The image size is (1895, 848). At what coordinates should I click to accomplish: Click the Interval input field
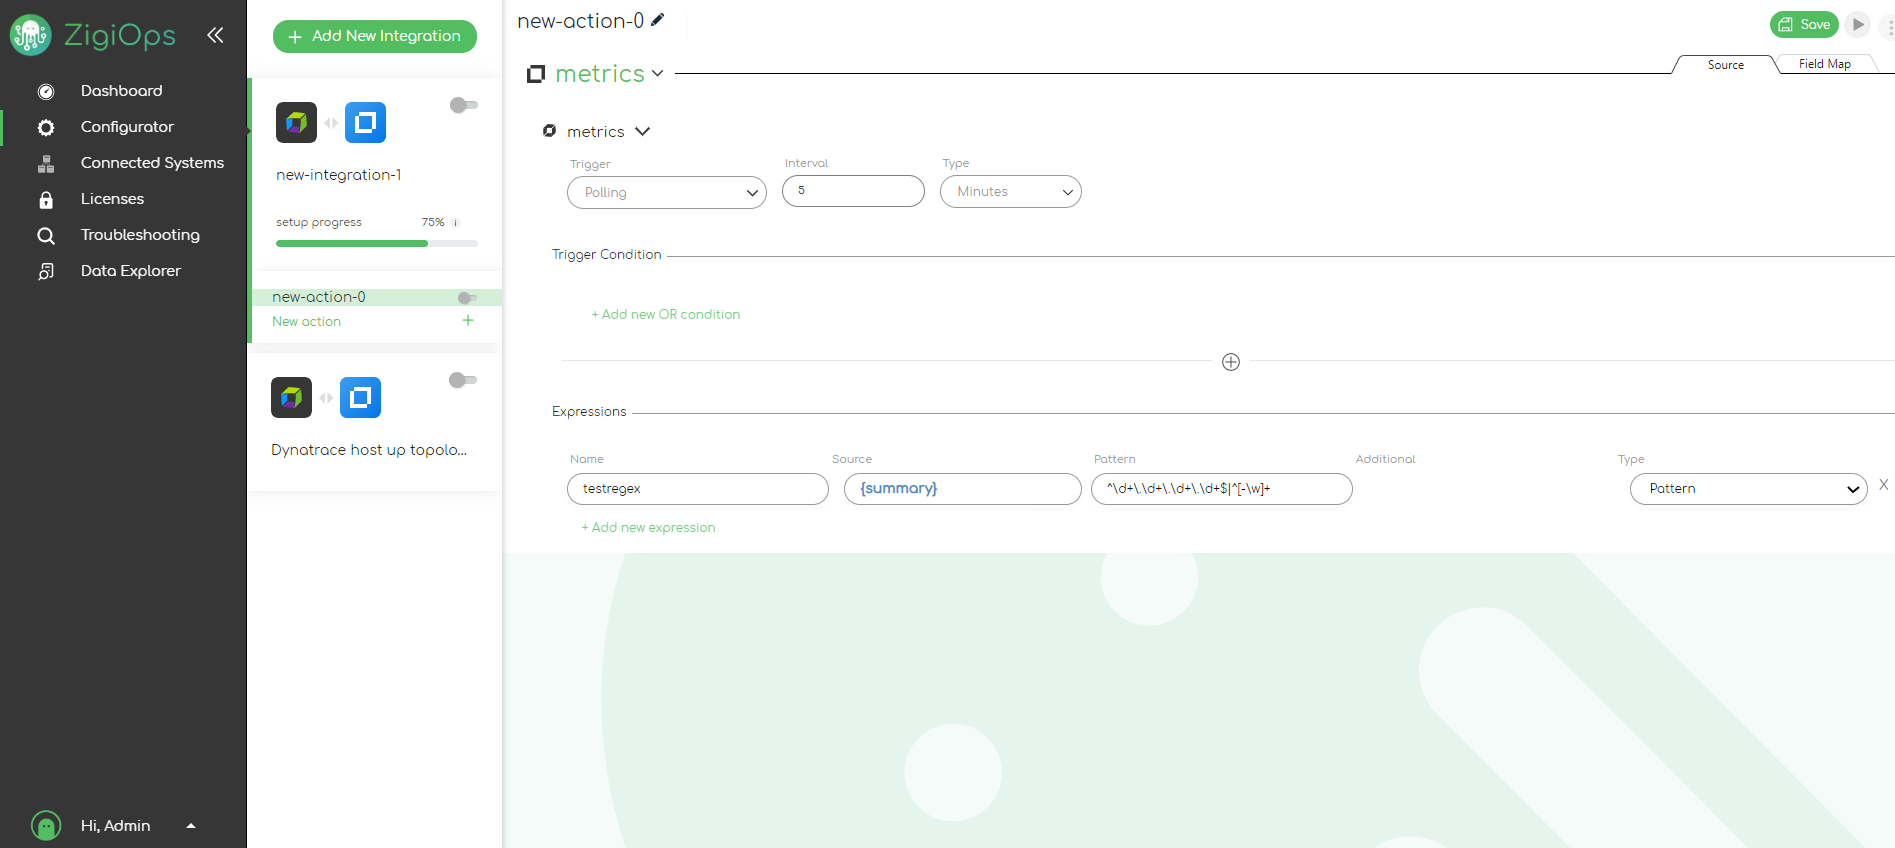[x=853, y=191]
